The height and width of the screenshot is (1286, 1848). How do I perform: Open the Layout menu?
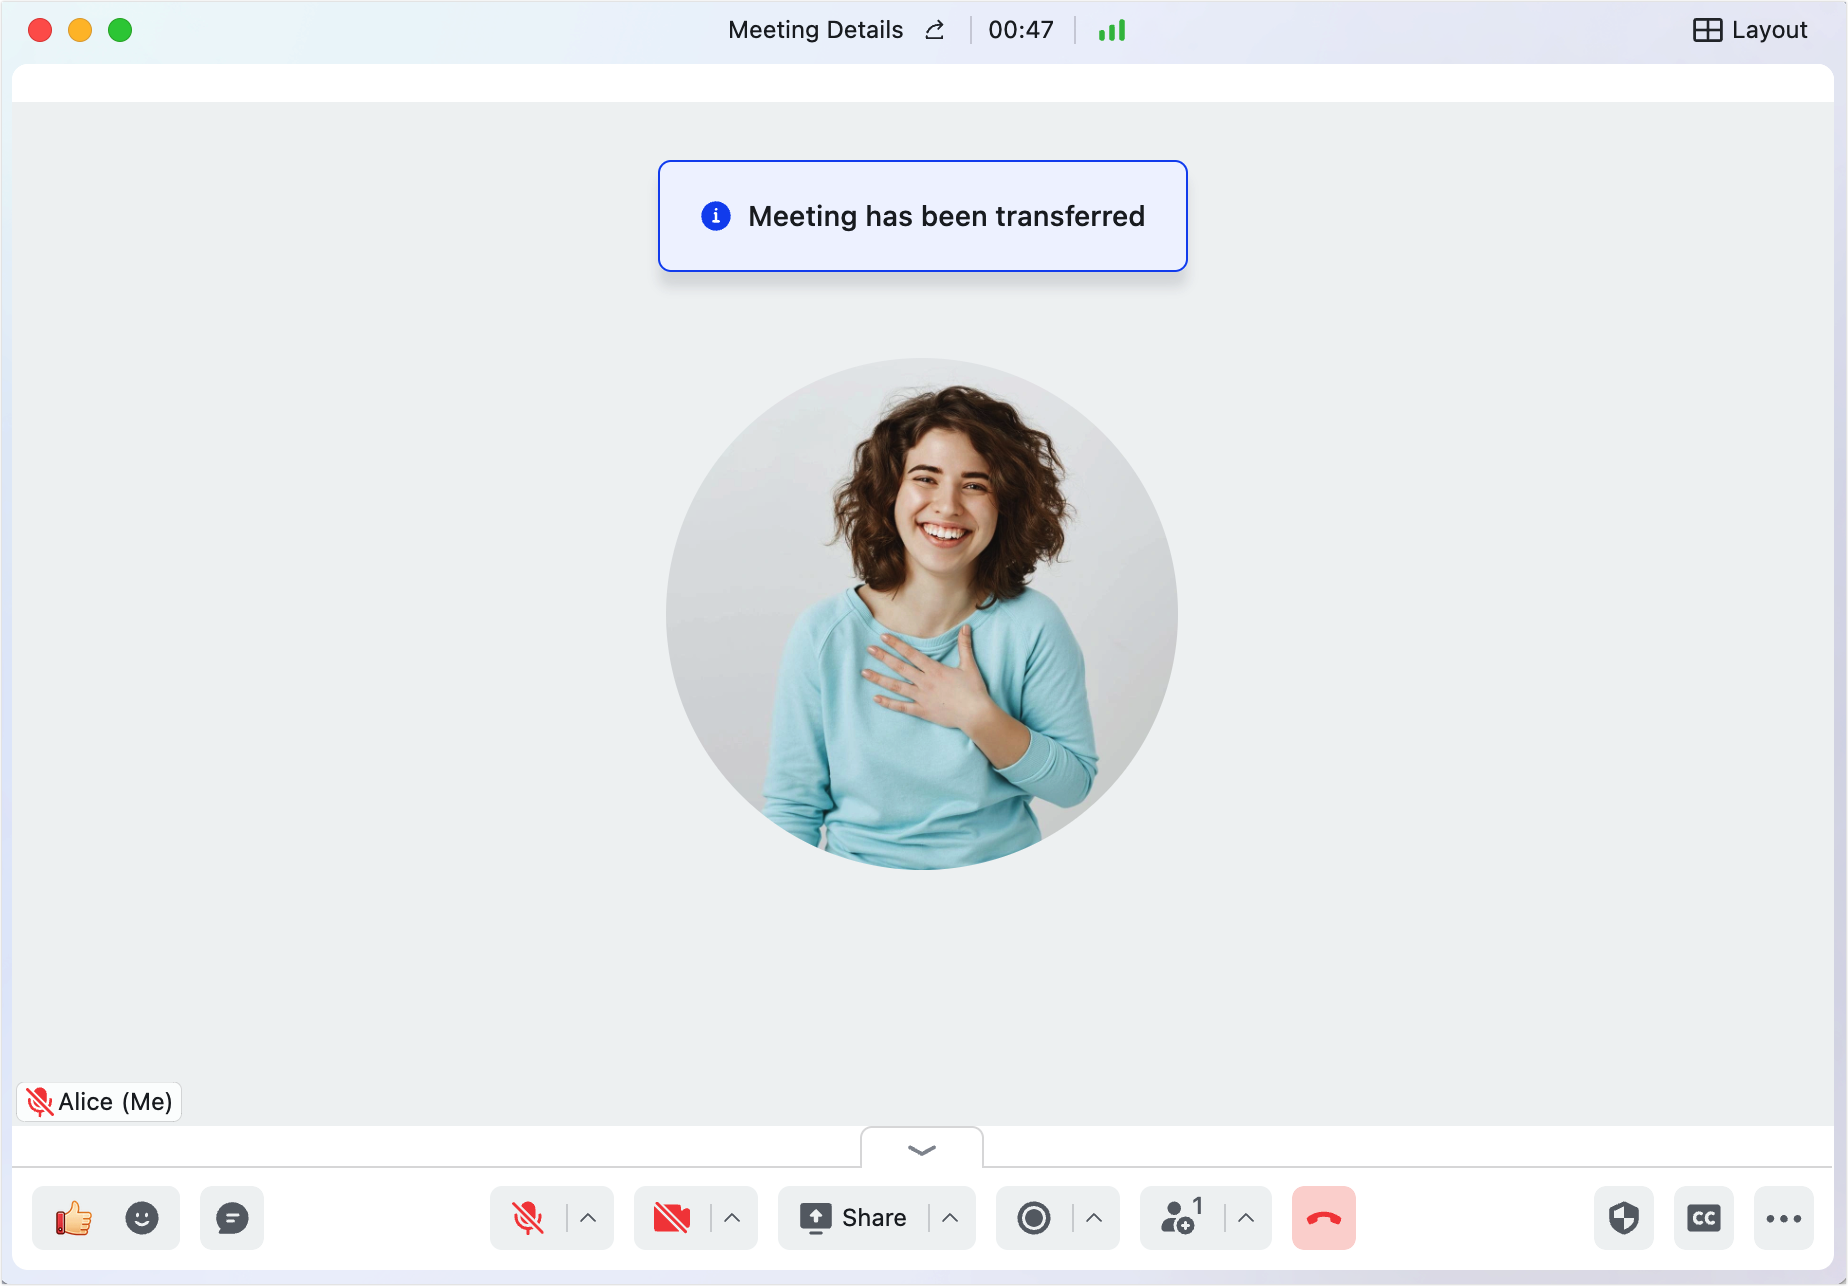coord(1749,29)
